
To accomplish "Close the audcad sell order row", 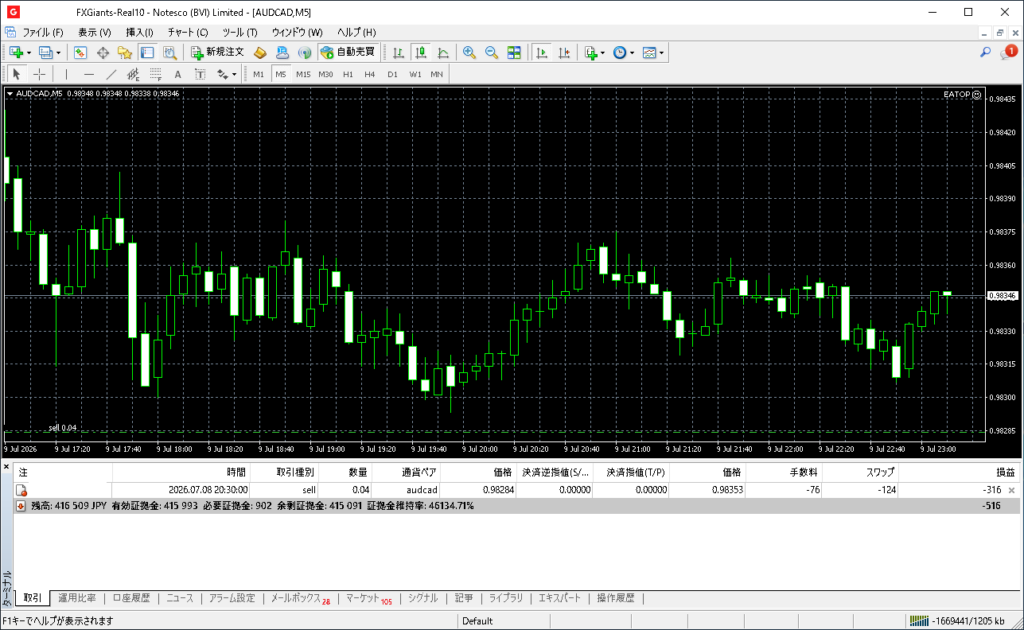I will [1012, 490].
